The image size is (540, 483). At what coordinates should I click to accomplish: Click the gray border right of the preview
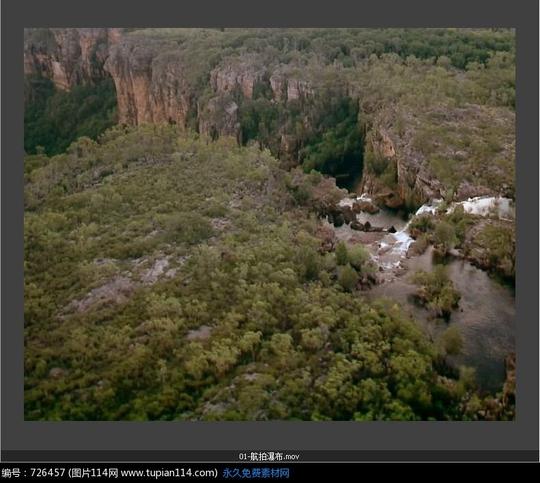tap(527, 224)
